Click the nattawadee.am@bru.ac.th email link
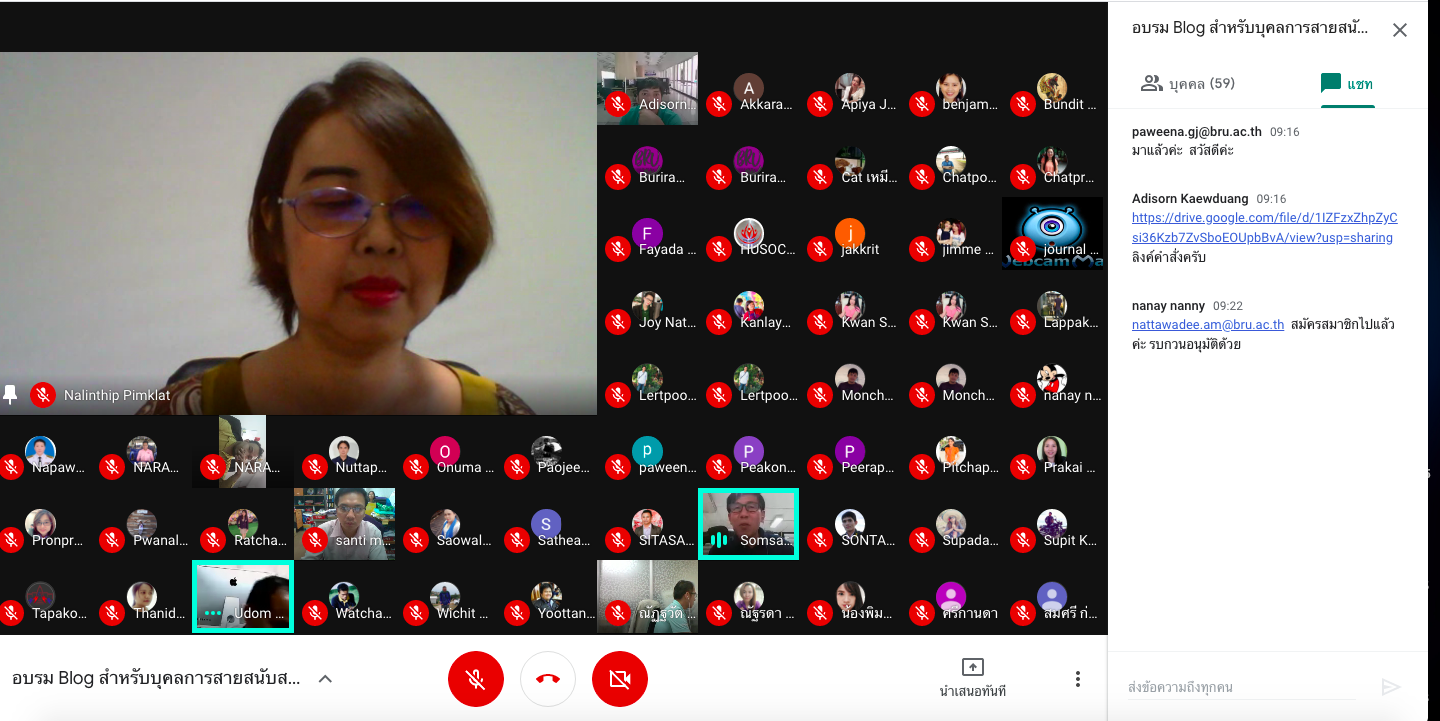This screenshot has width=1440, height=721. (x=1208, y=325)
